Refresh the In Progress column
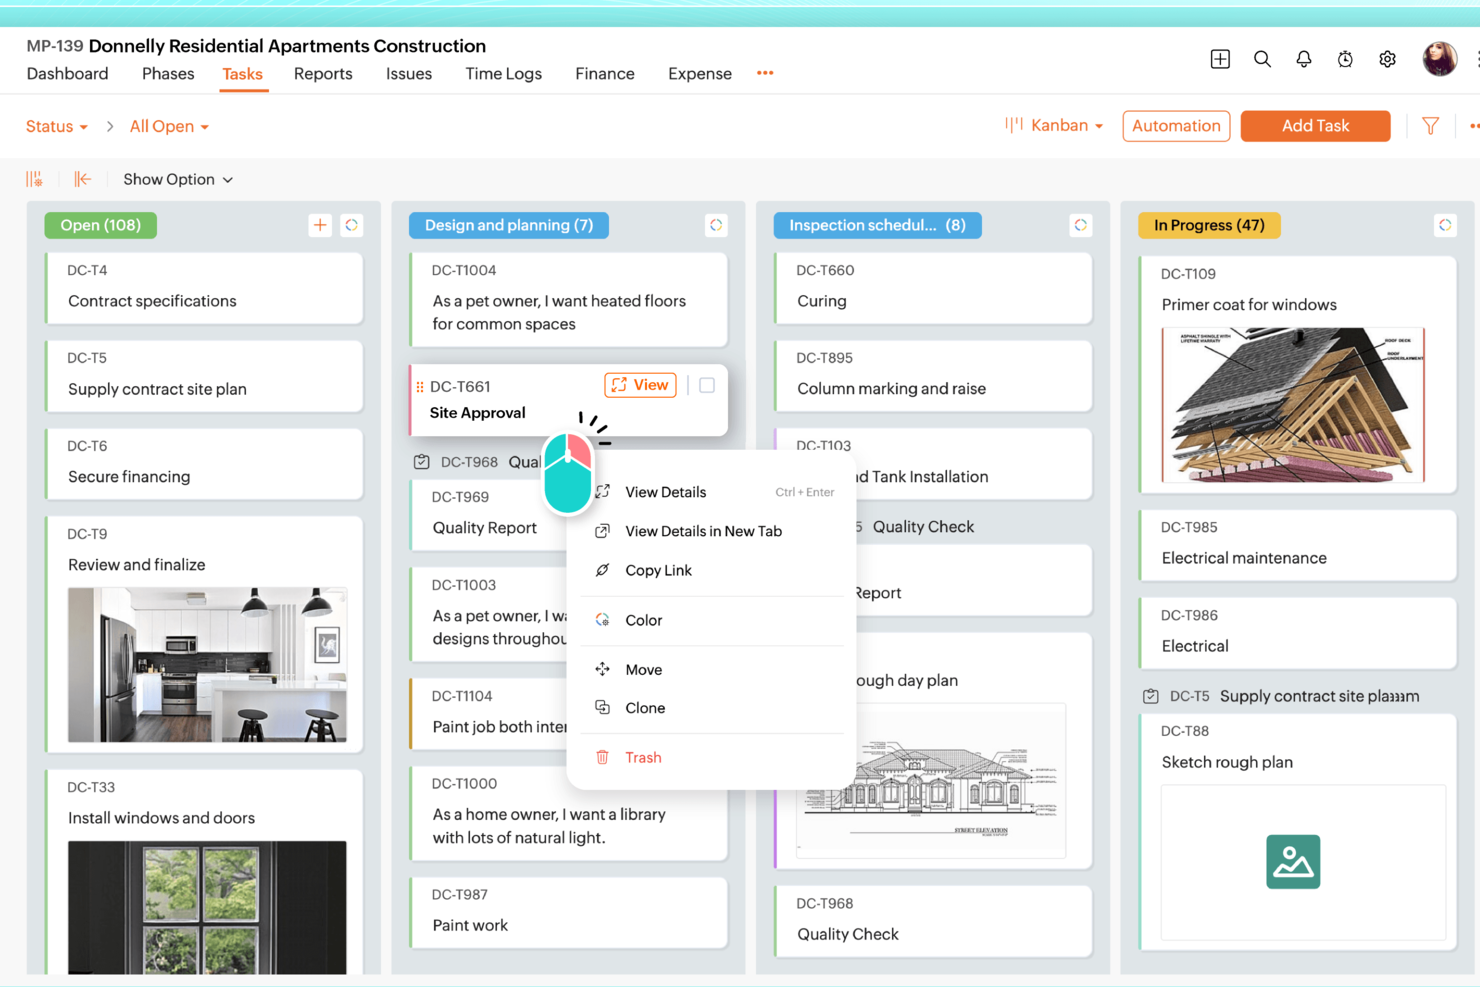1480x987 pixels. 1445,225
